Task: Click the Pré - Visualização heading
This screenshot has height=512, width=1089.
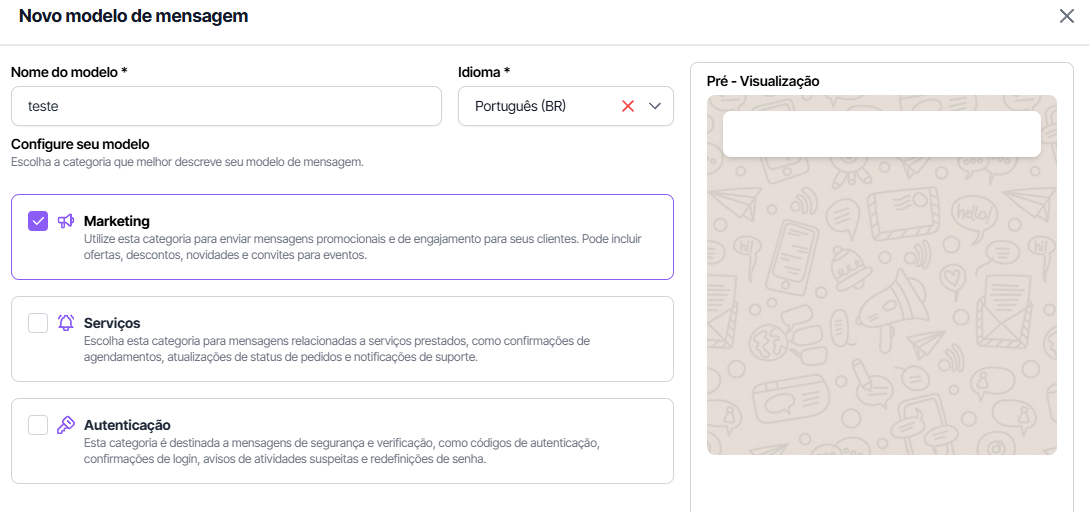Action: point(763,81)
